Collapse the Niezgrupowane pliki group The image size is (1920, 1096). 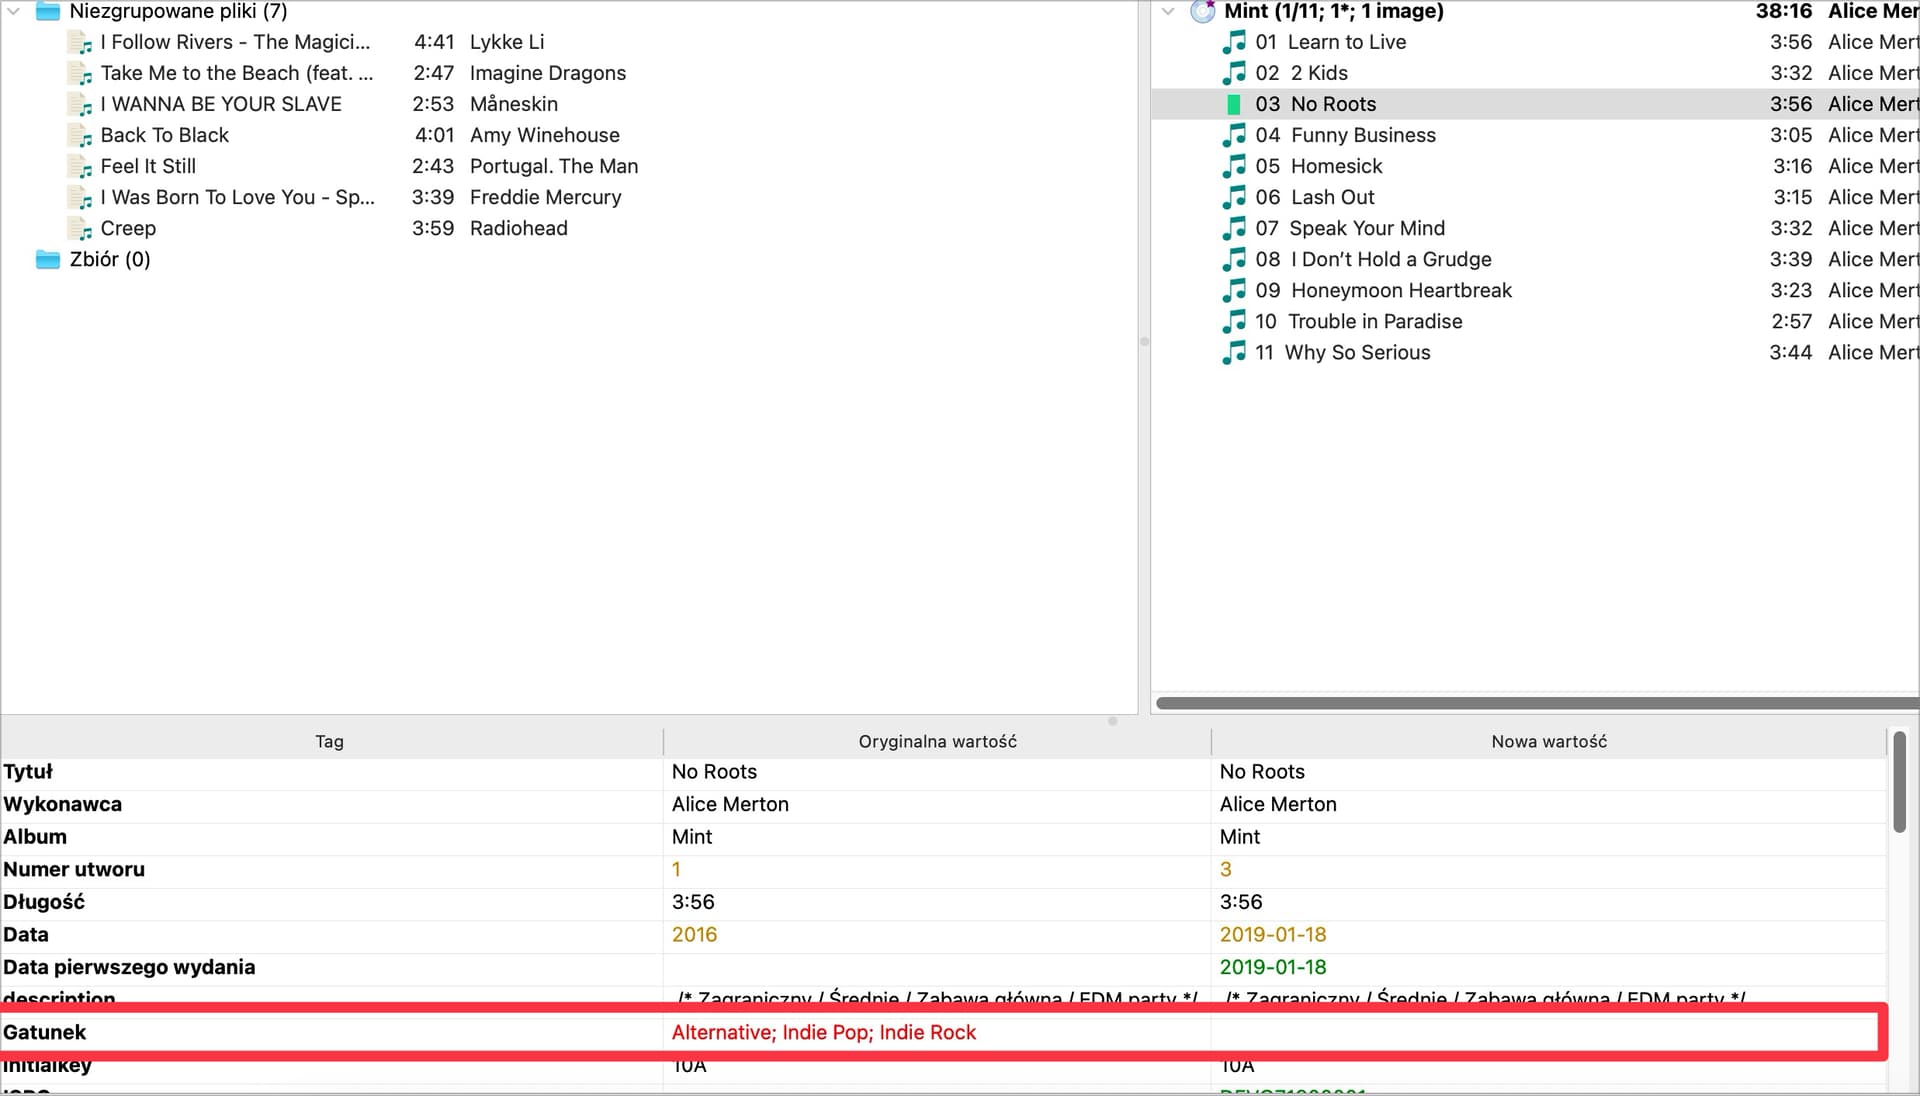14,12
